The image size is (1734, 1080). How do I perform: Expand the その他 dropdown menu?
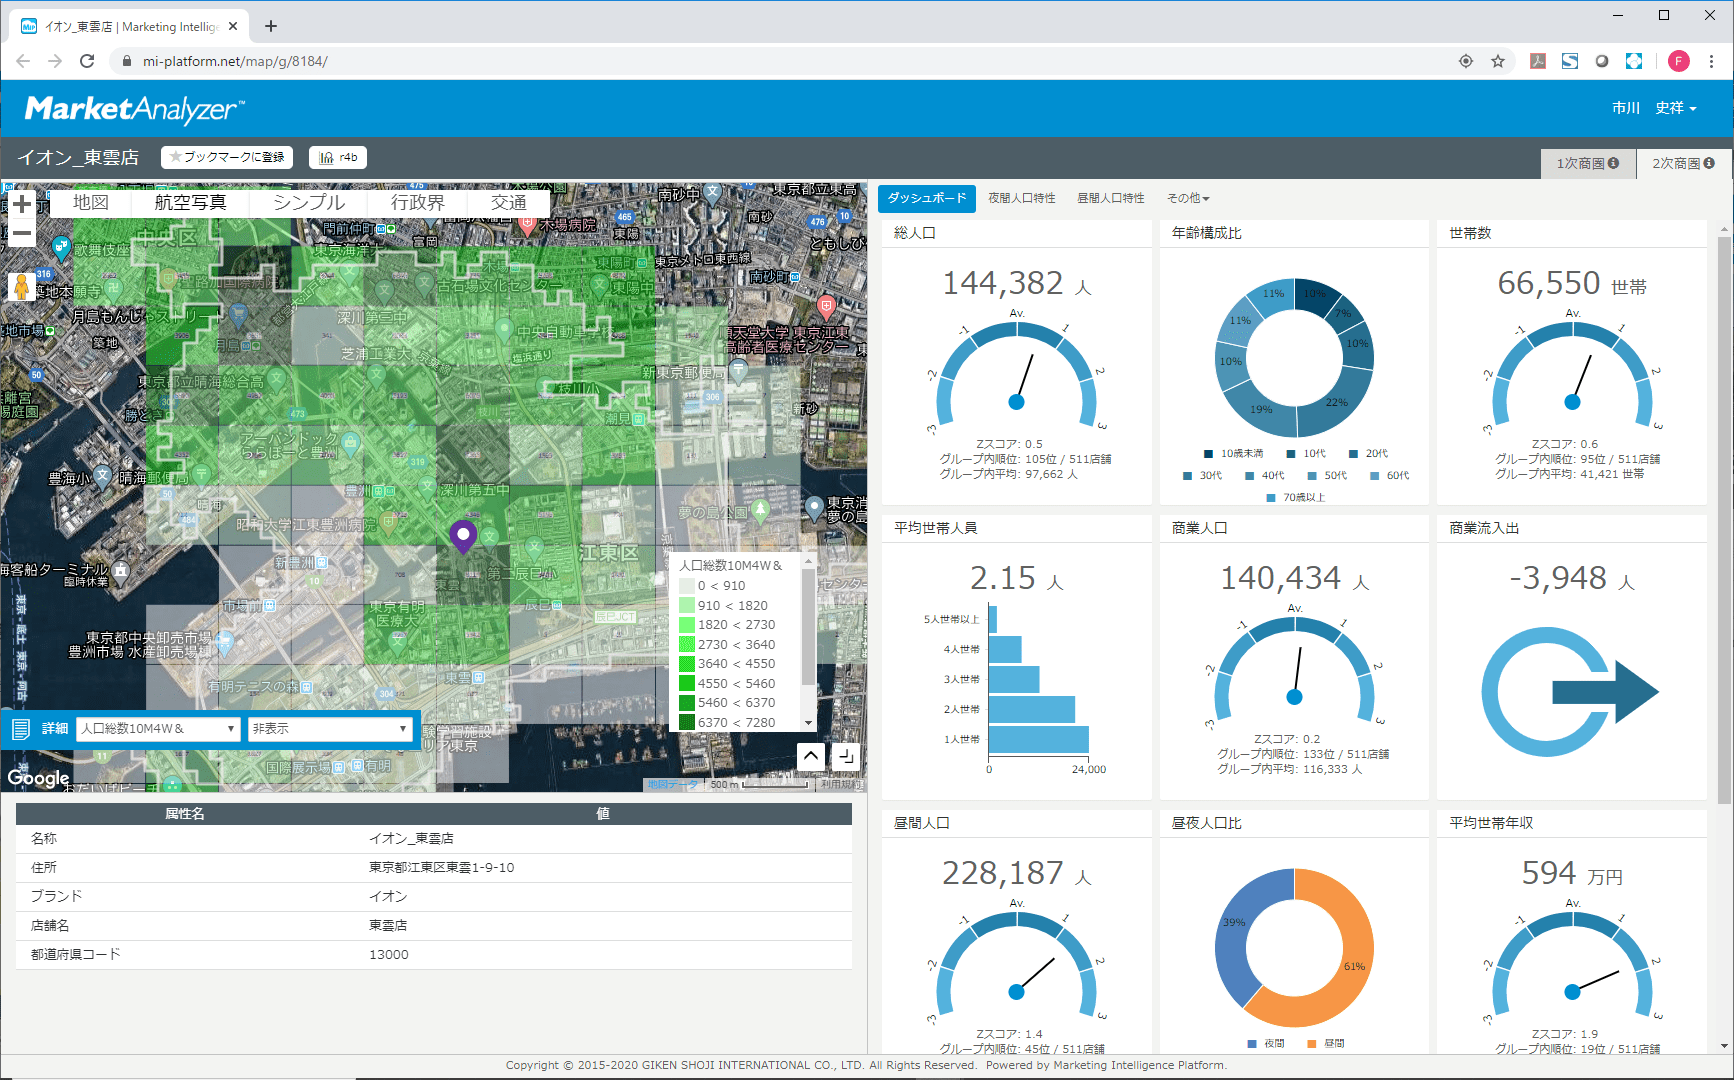click(1188, 198)
